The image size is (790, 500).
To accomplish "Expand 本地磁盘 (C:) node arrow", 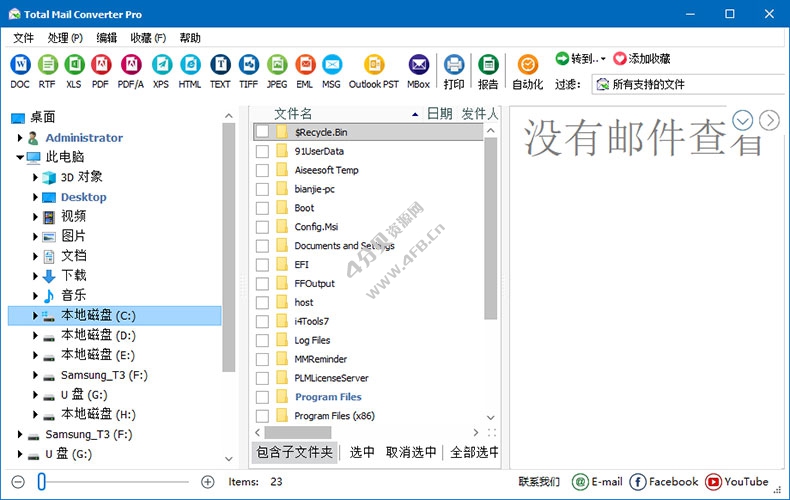I will (35, 316).
